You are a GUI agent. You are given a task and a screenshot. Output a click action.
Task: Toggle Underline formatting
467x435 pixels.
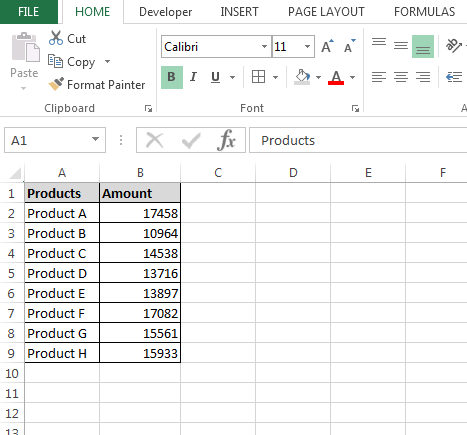pyautogui.click(x=215, y=77)
